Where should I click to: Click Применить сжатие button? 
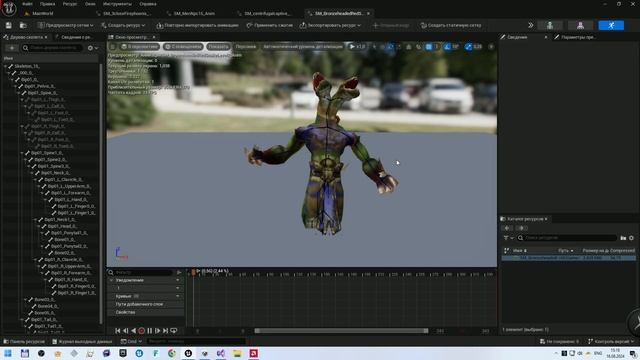coord(269,25)
